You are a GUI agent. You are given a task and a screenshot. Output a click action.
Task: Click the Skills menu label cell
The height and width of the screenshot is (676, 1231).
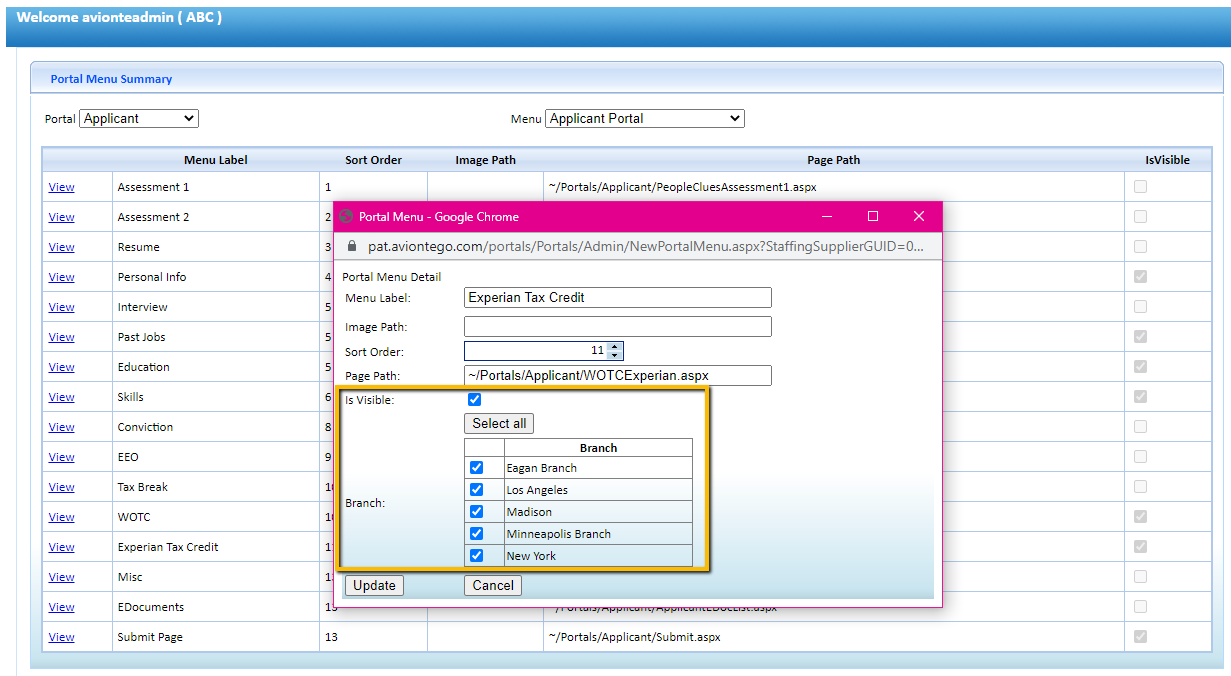[x=216, y=397]
